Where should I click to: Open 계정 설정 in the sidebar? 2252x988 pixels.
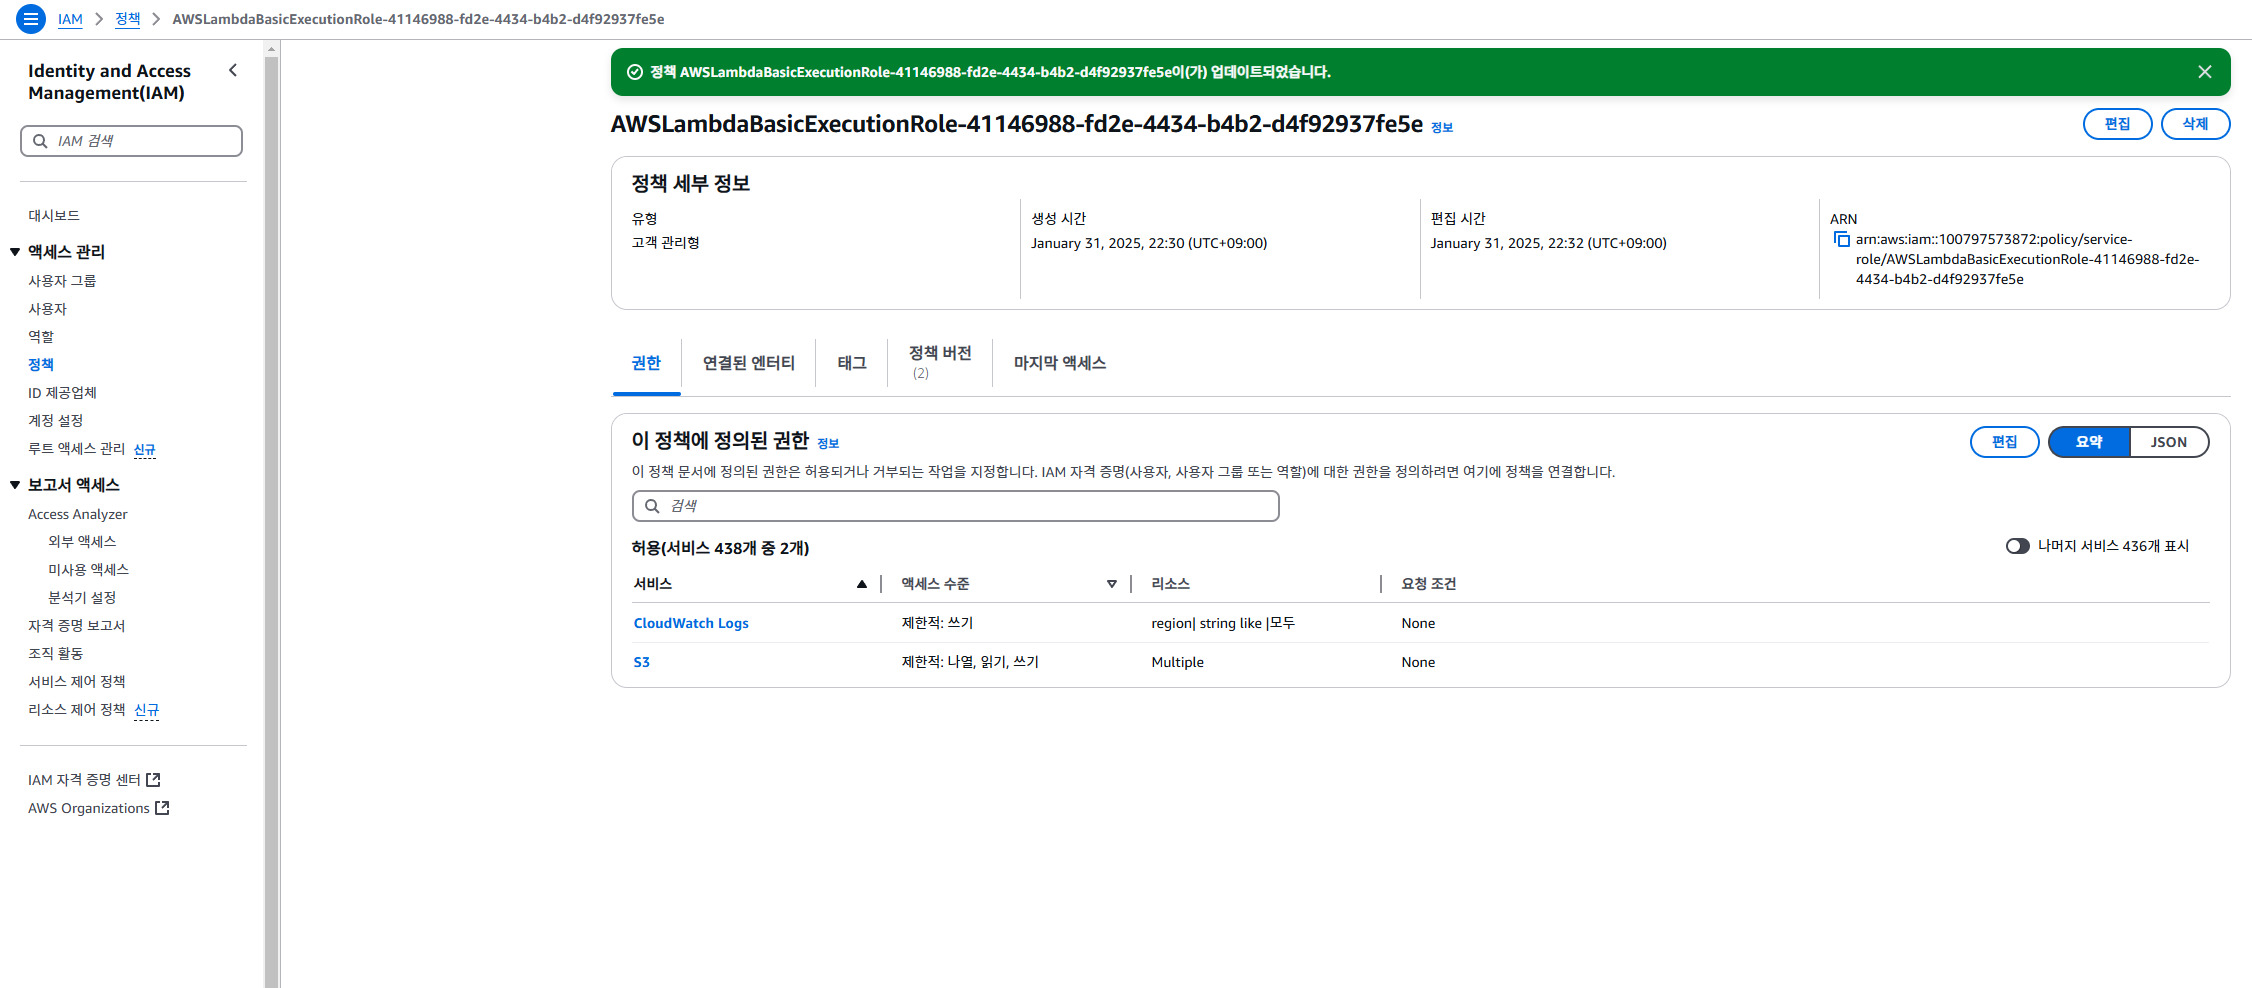click(55, 421)
